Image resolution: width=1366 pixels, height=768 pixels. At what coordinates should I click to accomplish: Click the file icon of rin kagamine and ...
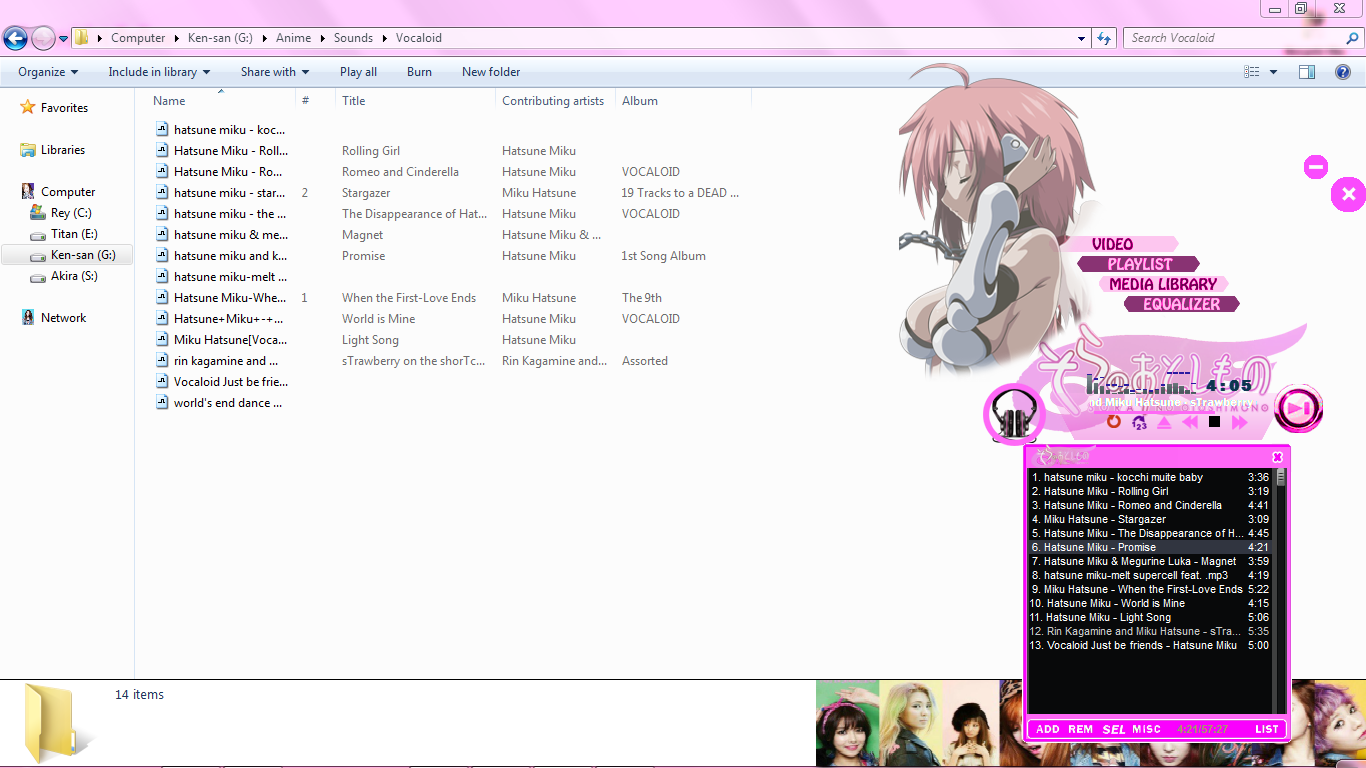point(163,360)
